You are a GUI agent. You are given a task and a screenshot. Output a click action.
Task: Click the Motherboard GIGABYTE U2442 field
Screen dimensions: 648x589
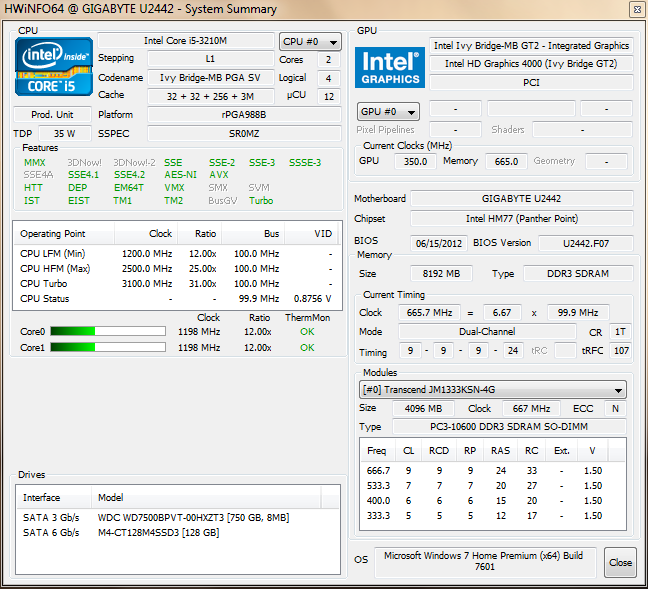pos(522,198)
